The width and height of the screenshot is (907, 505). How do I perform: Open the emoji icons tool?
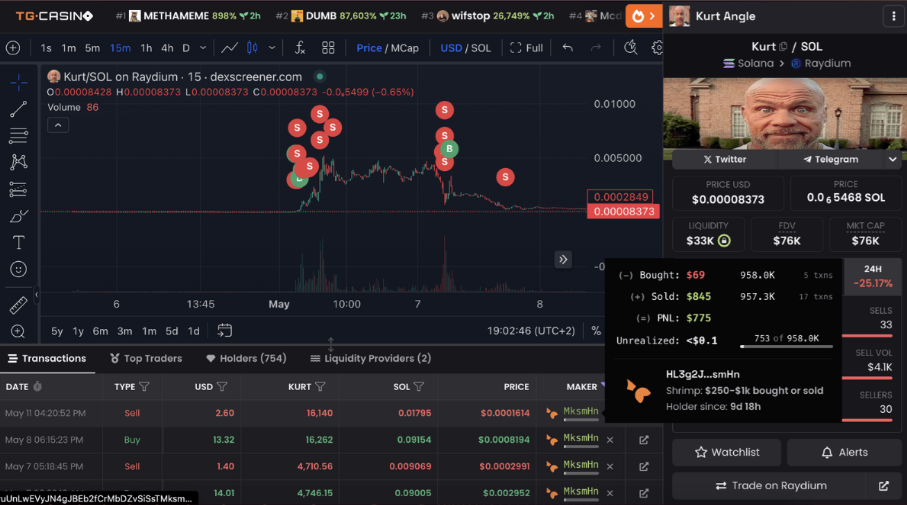point(19,269)
